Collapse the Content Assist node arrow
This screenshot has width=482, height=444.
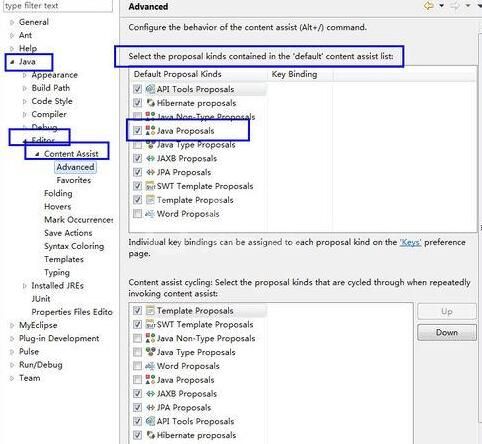[37, 154]
